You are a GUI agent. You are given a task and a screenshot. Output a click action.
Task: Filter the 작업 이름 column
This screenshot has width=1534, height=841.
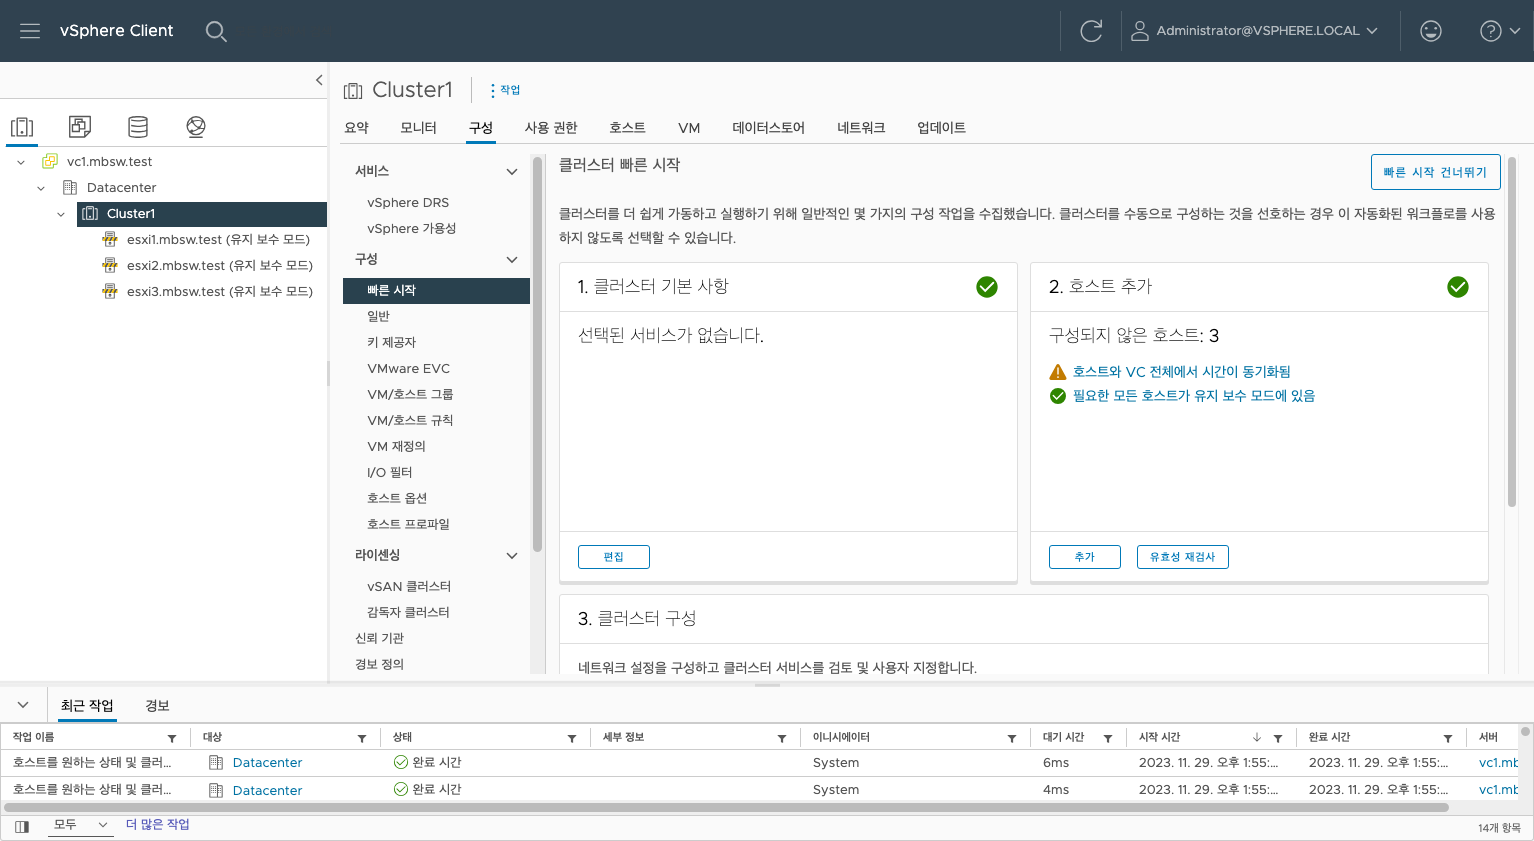(172, 738)
